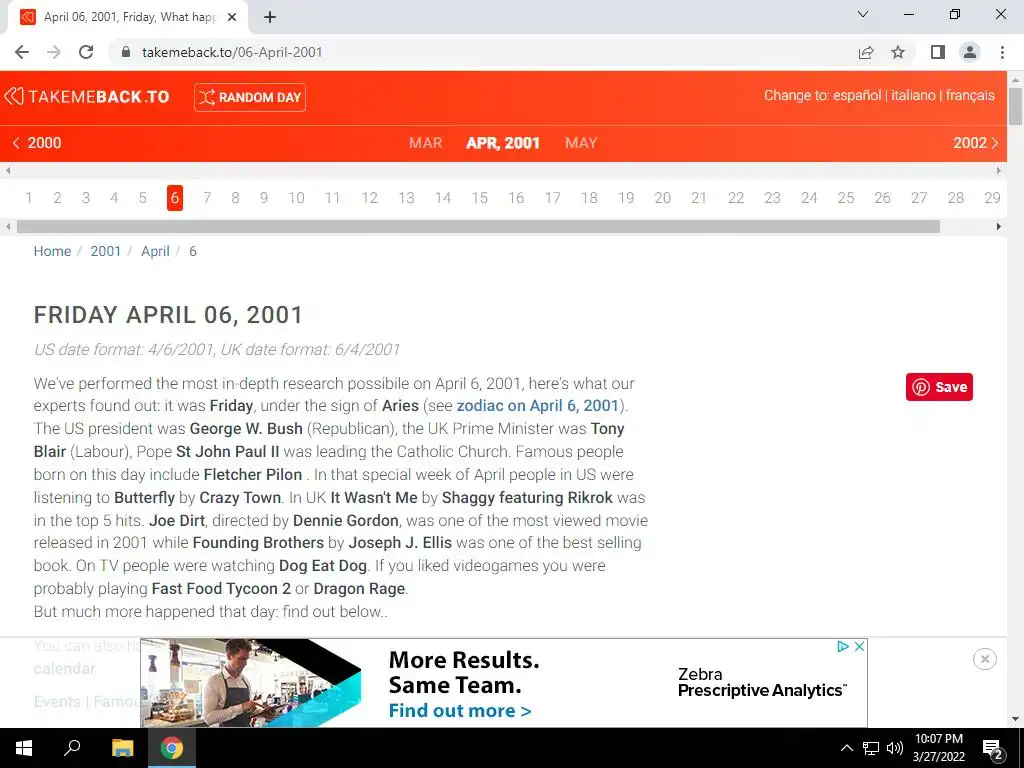Click the Random Day button

[x=249, y=97]
